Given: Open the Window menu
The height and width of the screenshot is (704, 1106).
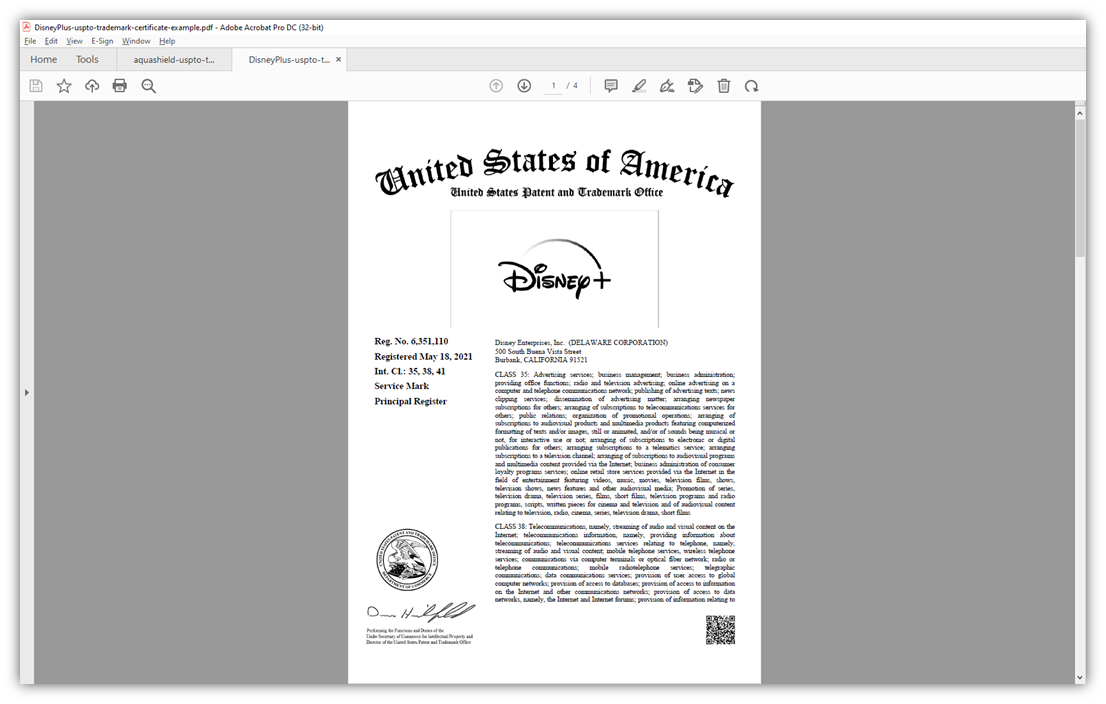Looking at the screenshot, I should tap(136, 41).
